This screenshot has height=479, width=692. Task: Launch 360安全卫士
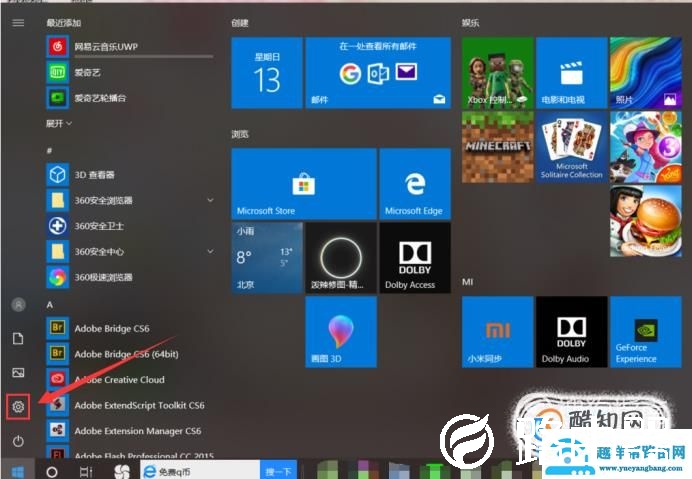point(131,226)
